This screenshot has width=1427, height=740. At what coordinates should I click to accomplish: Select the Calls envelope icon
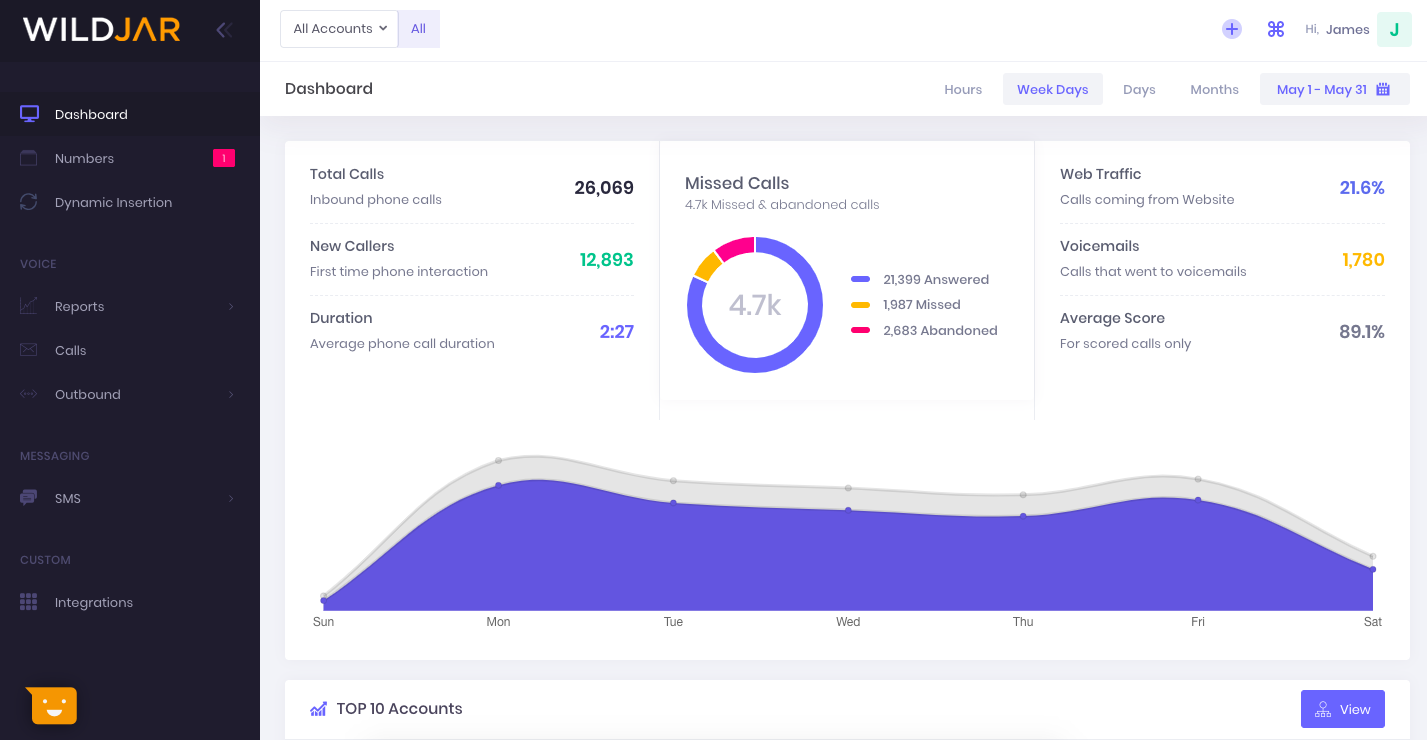pos(29,349)
